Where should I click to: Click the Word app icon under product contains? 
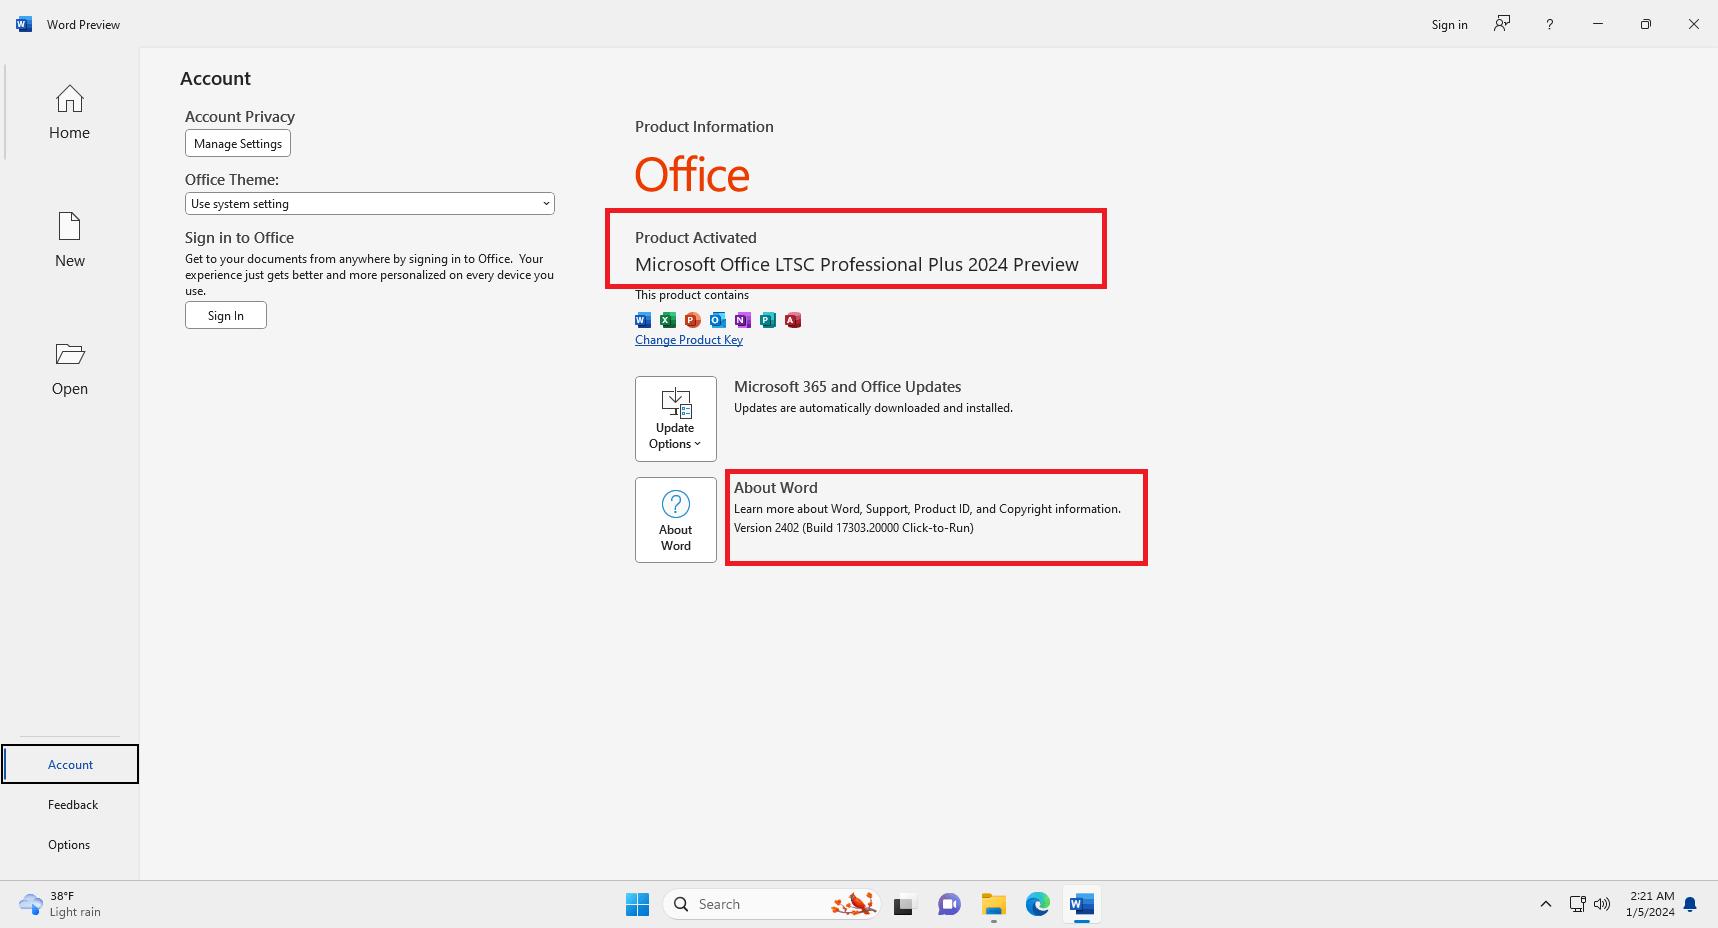pyautogui.click(x=643, y=320)
